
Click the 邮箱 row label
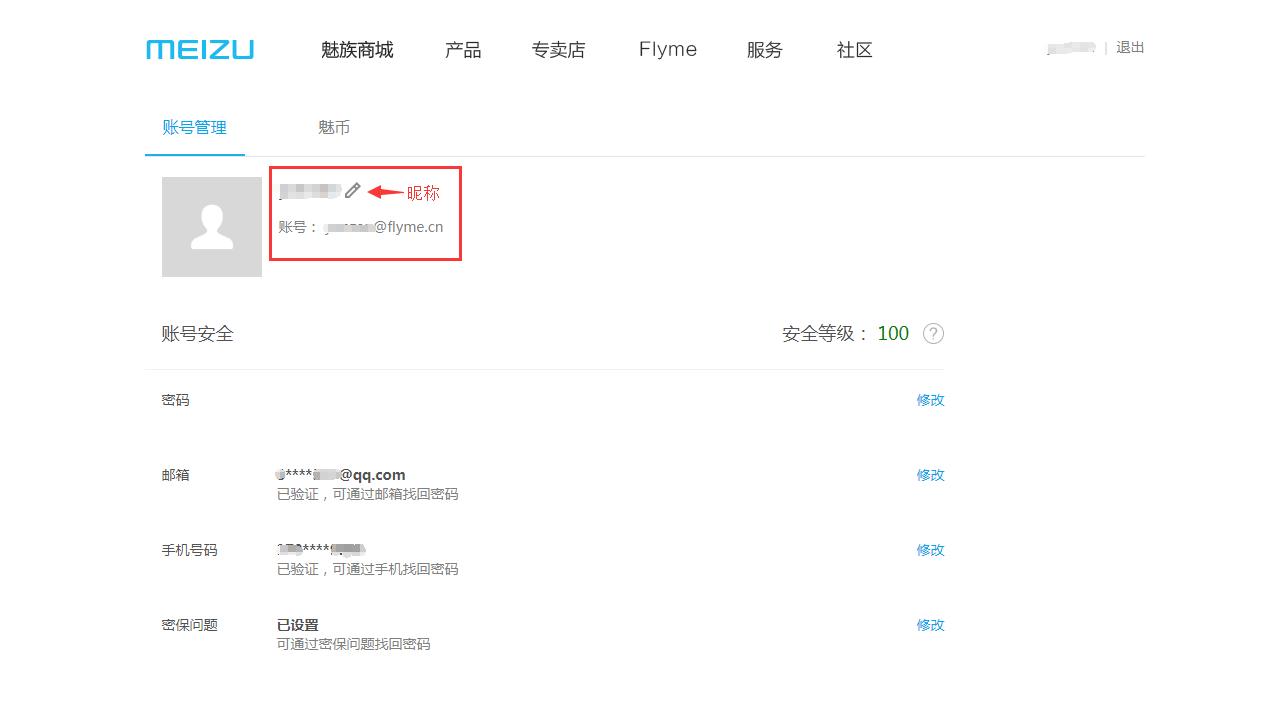(176, 475)
